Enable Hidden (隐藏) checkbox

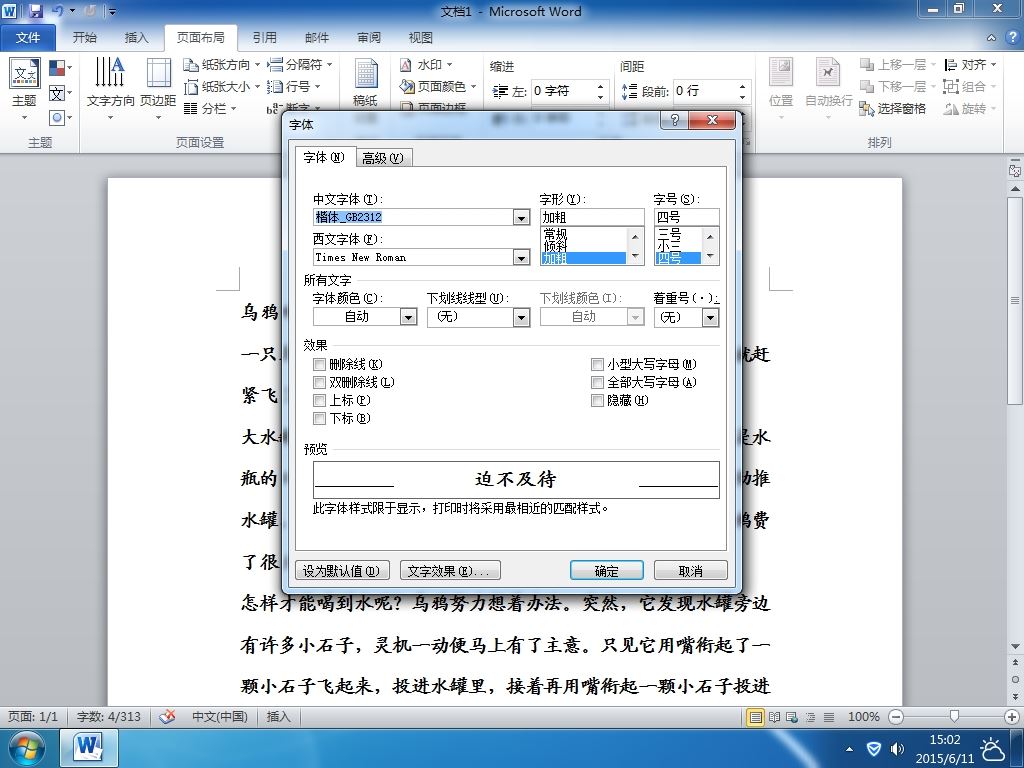pos(597,400)
